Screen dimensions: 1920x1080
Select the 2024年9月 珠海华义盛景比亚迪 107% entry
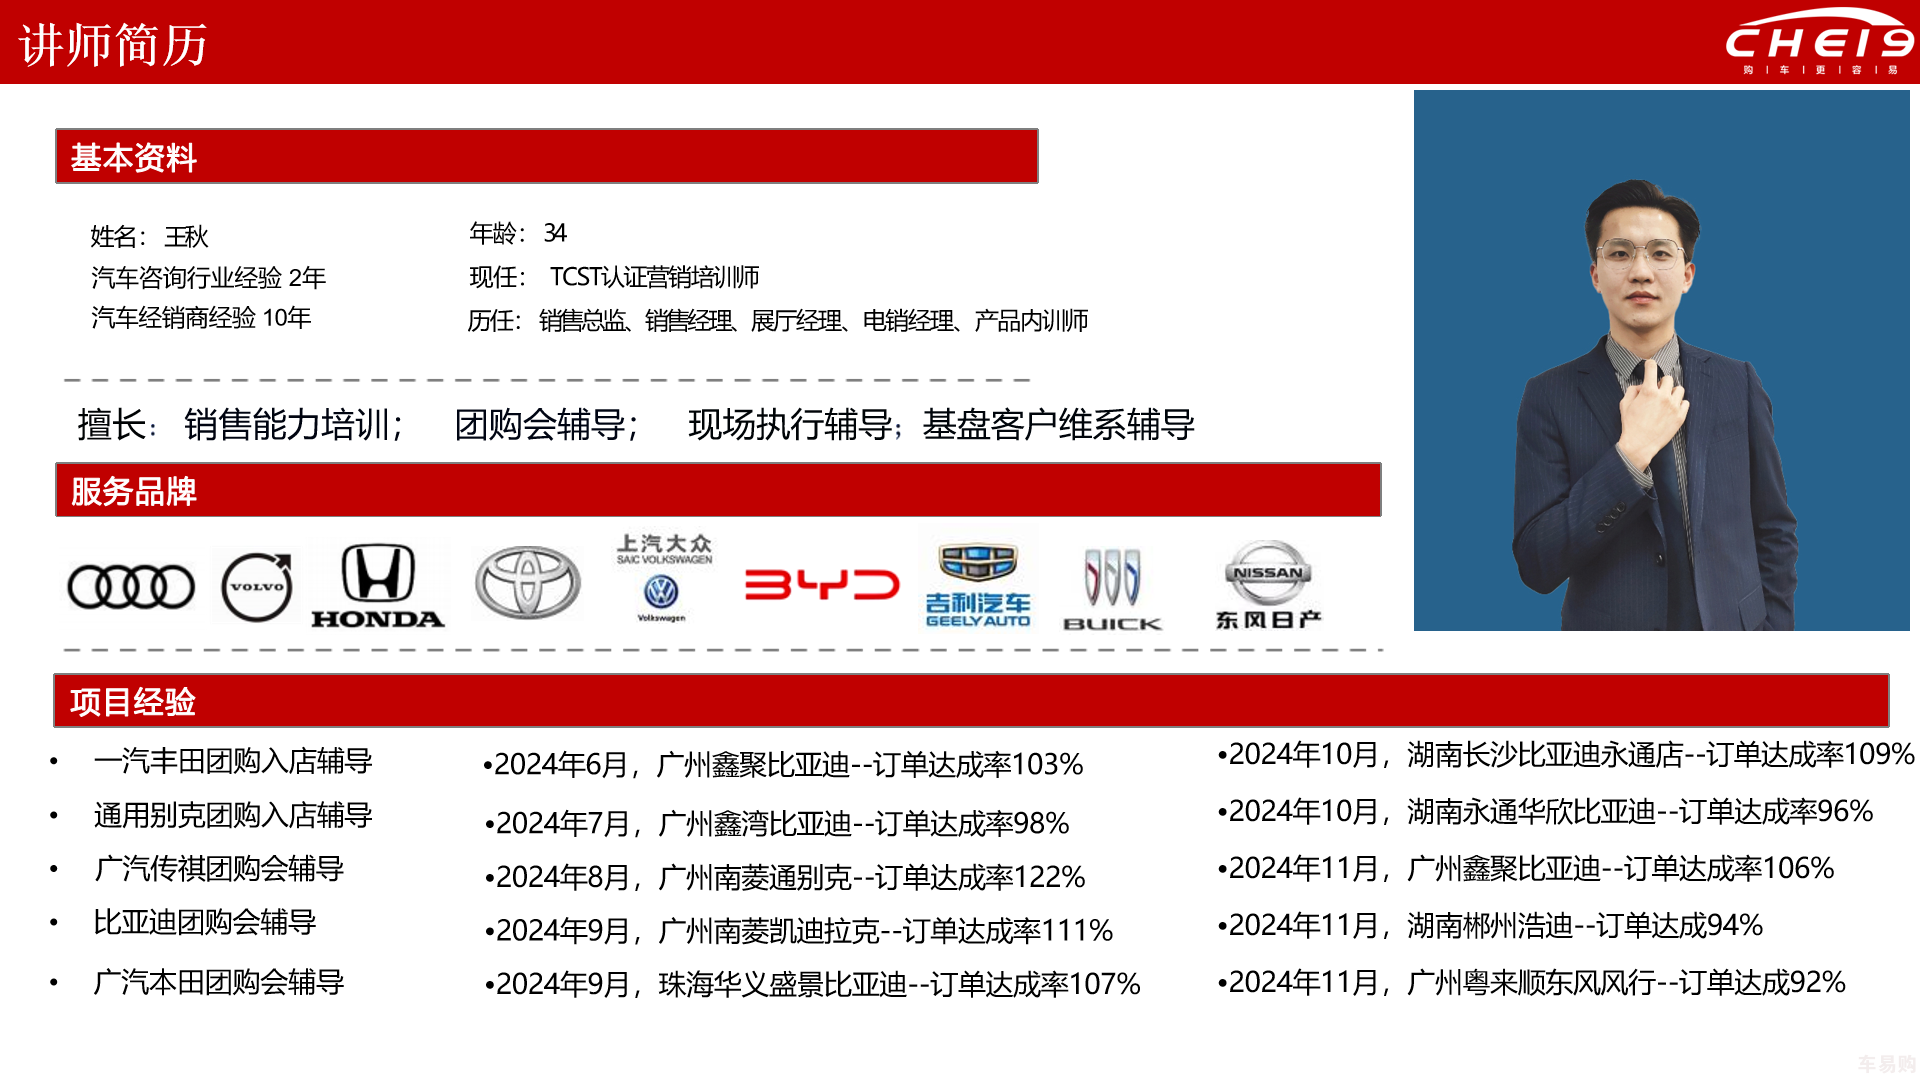coord(813,985)
